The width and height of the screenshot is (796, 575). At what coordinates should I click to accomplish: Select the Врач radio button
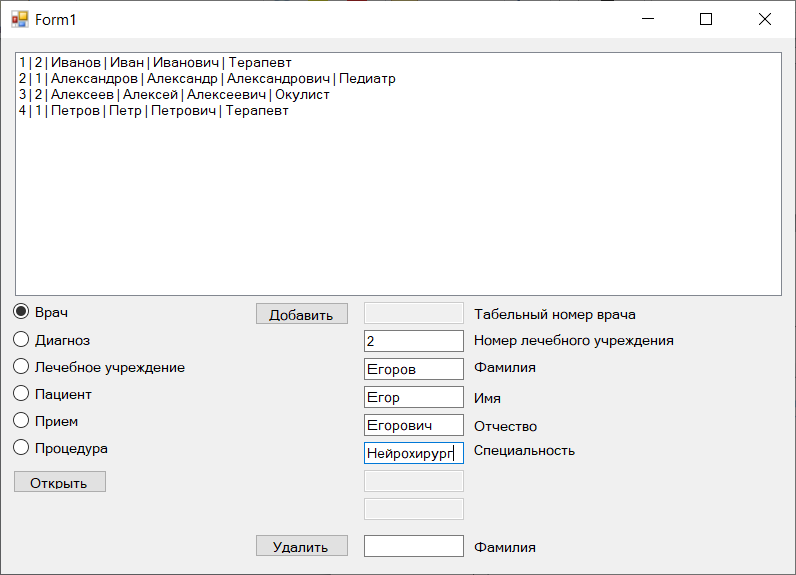tap(21, 312)
